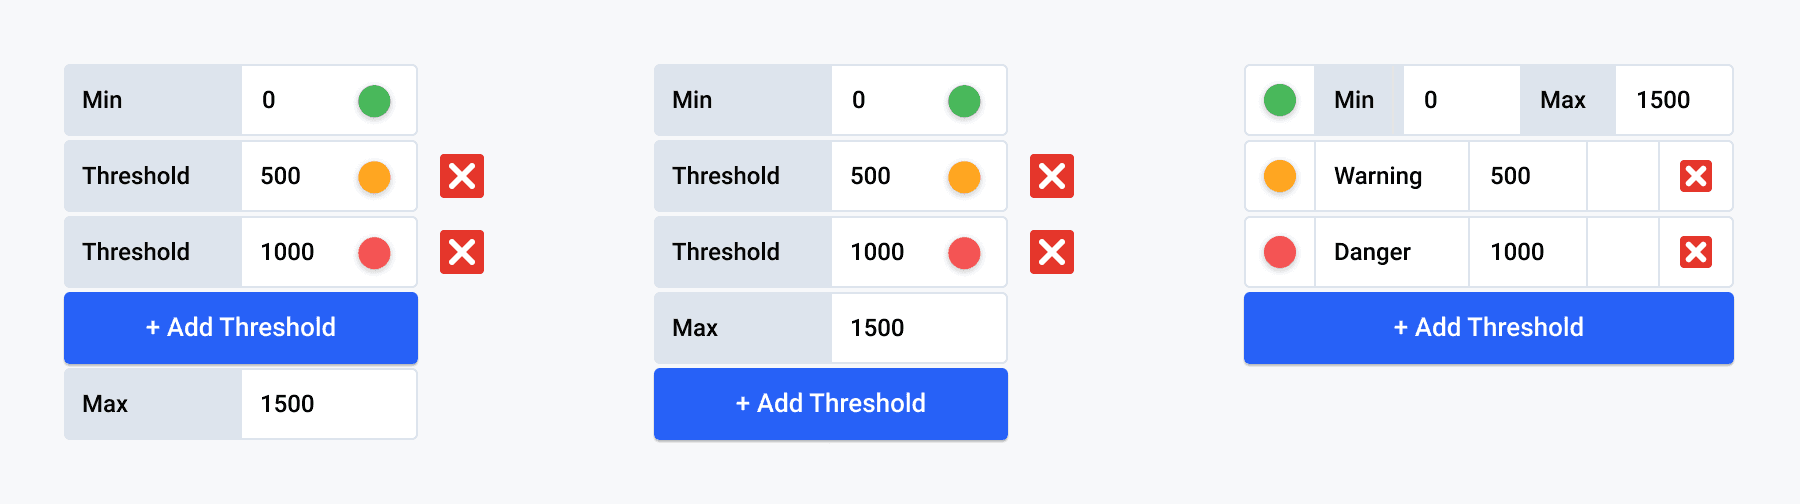
Task: Focus the Warning value field showing 500
Action: click(1526, 176)
